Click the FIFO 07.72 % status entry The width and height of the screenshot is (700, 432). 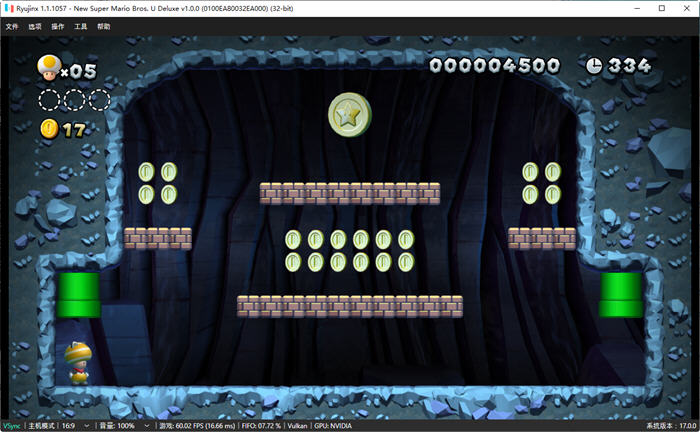click(x=261, y=426)
